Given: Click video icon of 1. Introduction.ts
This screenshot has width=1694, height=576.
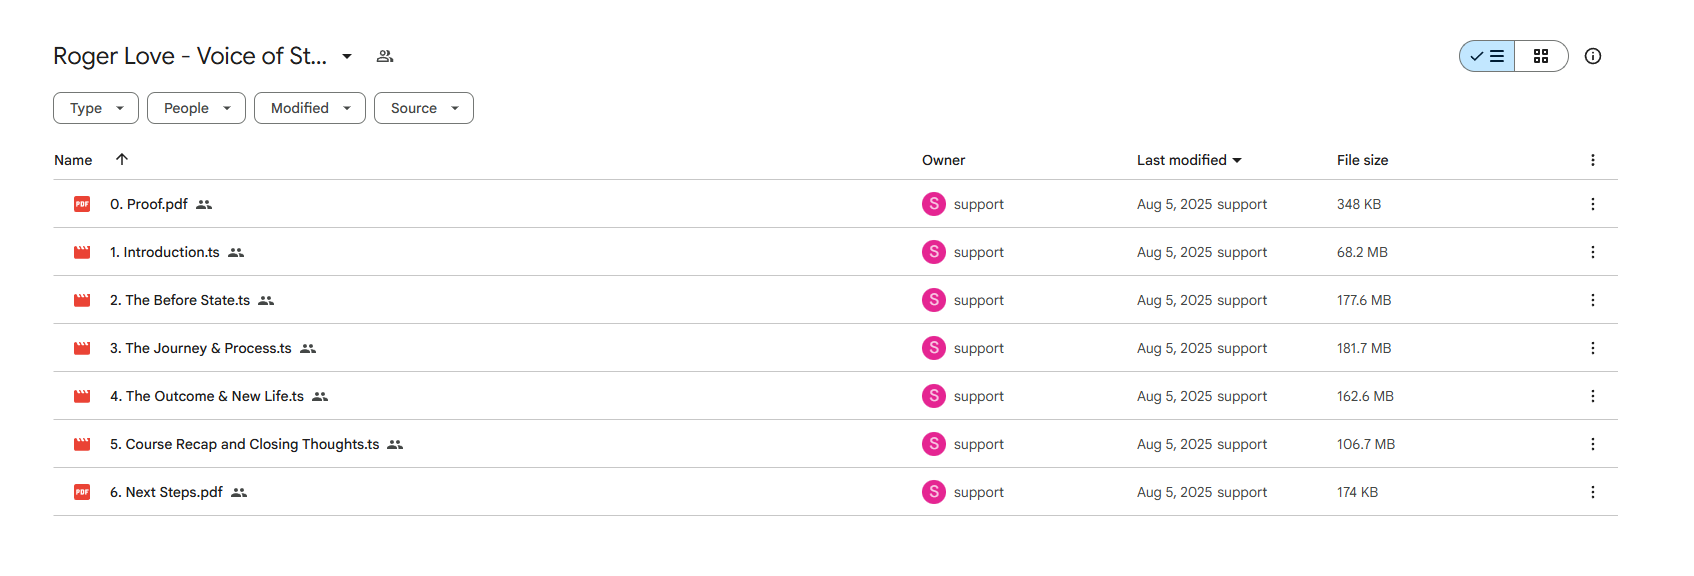Looking at the screenshot, I should point(82,252).
